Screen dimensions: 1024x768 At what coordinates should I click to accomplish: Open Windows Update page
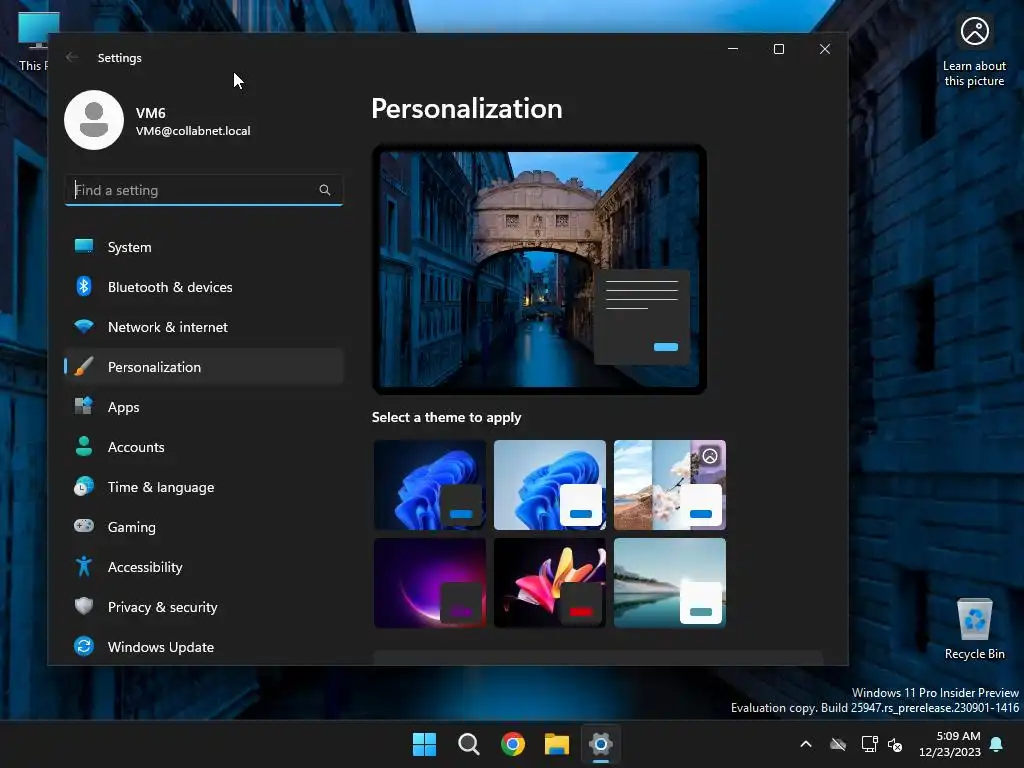pos(204,647)
